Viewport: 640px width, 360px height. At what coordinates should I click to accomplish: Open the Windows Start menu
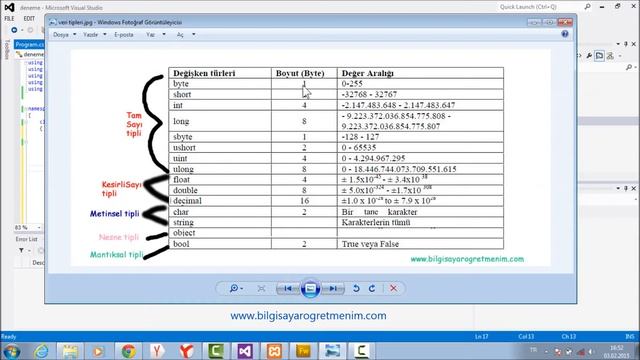[x=12, y=351]
